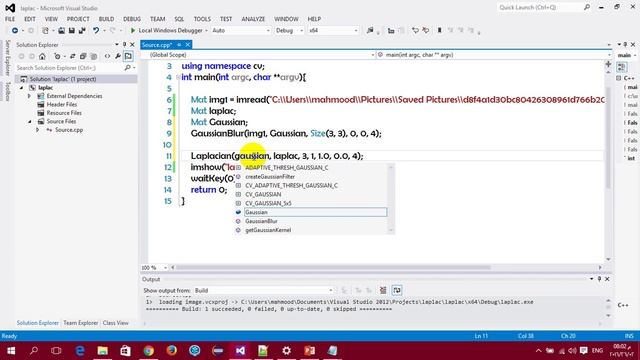Click the View Code icon in Solution Explorer
Screen dimensions: 640x360
point(107,56)
